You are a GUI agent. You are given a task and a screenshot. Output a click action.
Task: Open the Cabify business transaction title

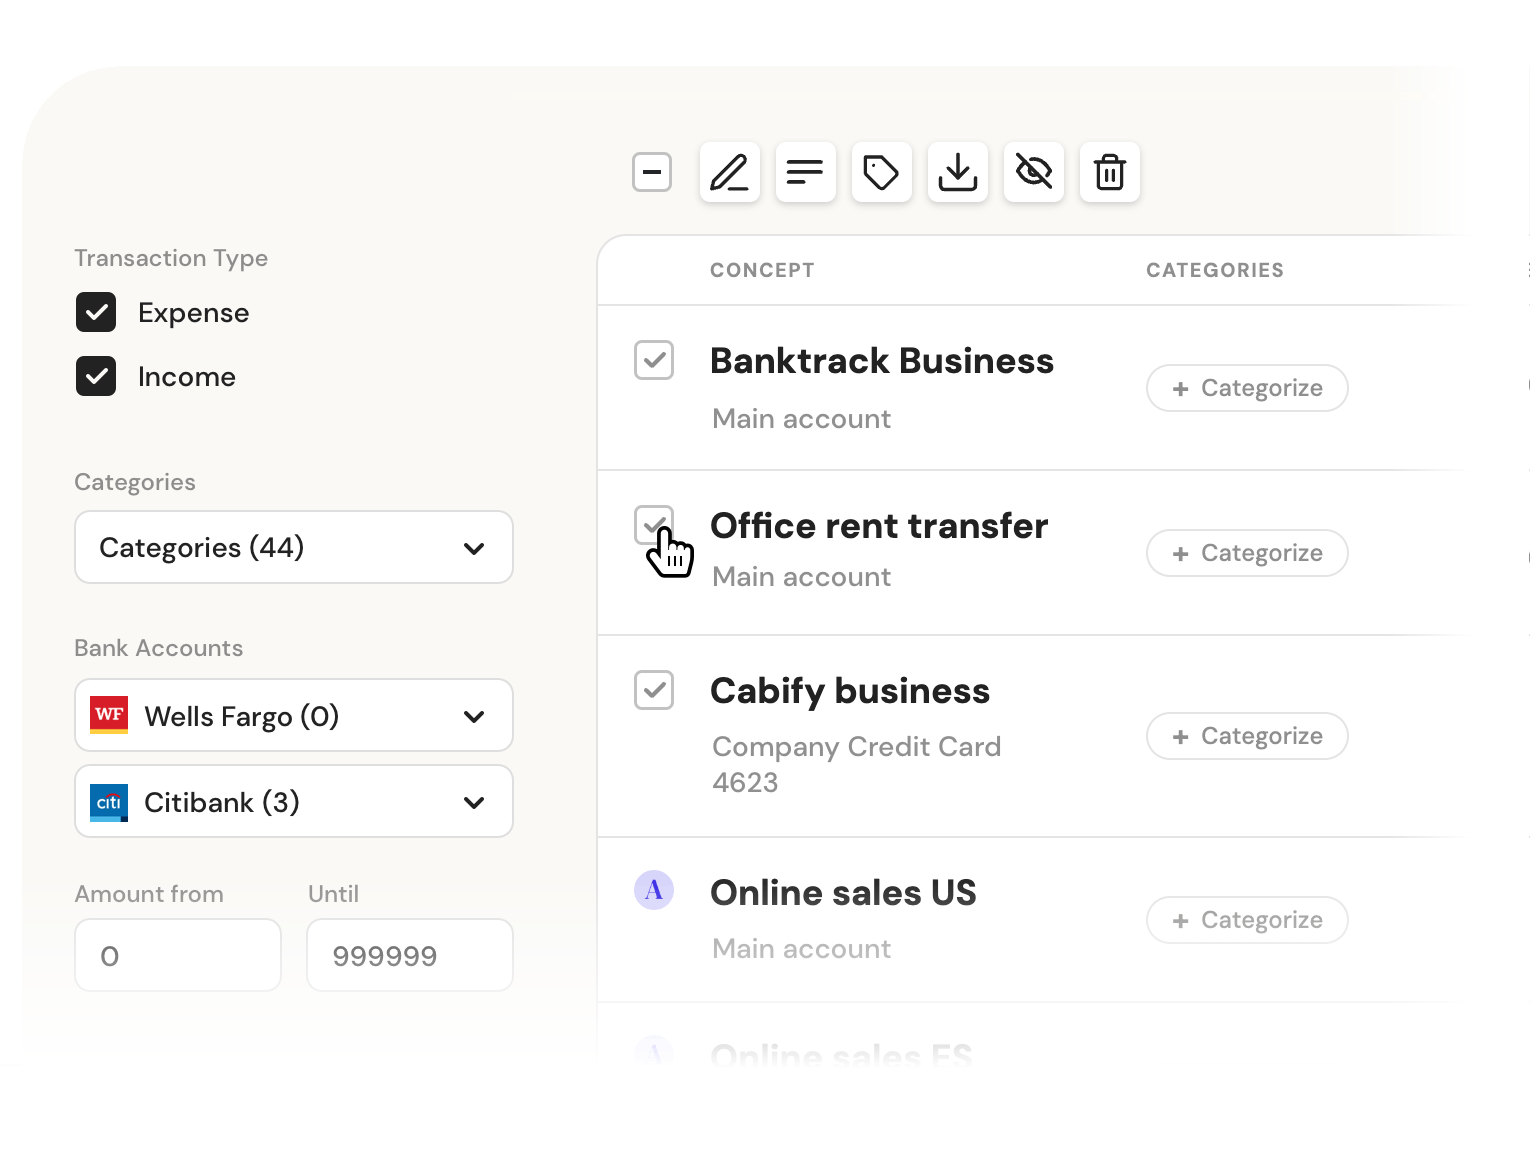coord(850,691)
